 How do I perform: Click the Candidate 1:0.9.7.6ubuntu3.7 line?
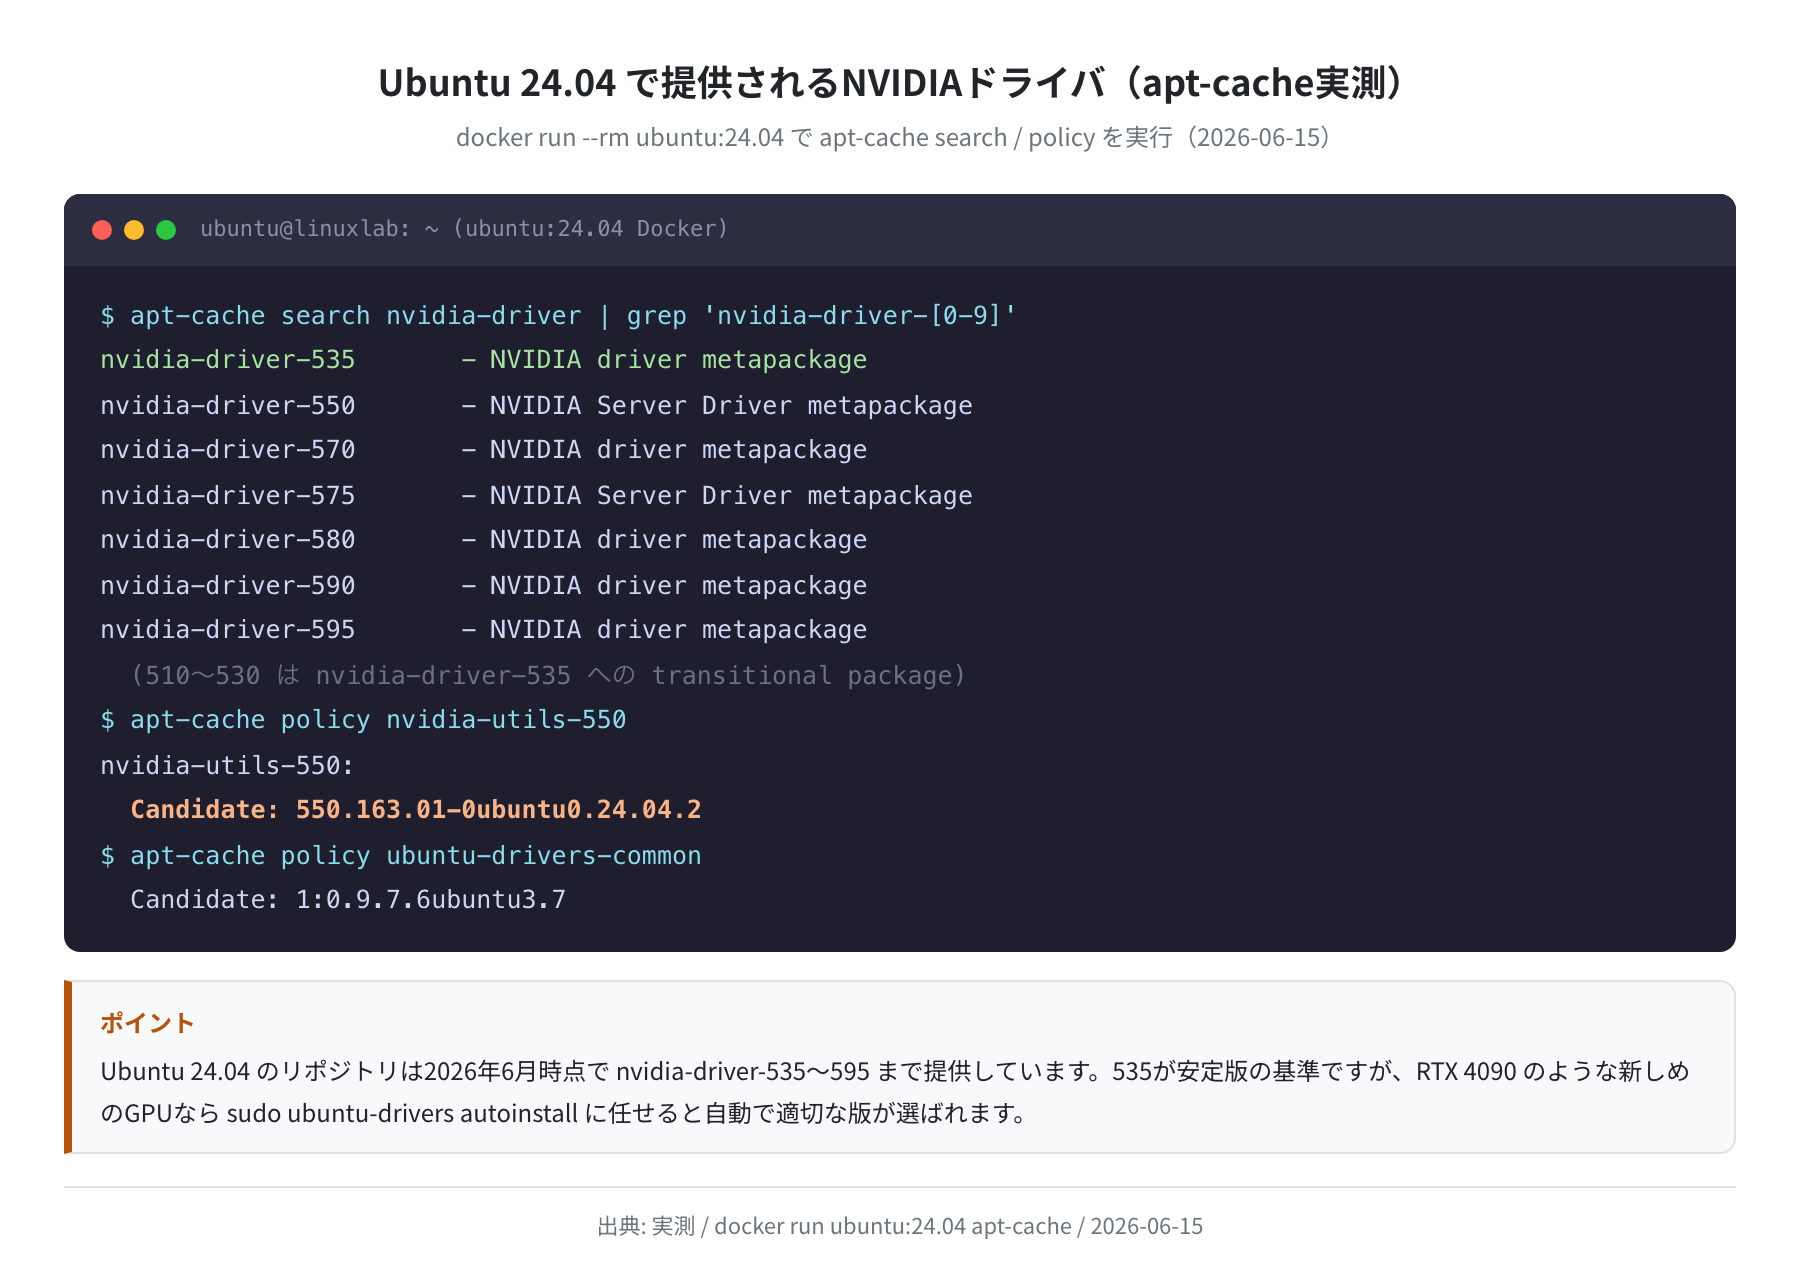click(348, 900)
